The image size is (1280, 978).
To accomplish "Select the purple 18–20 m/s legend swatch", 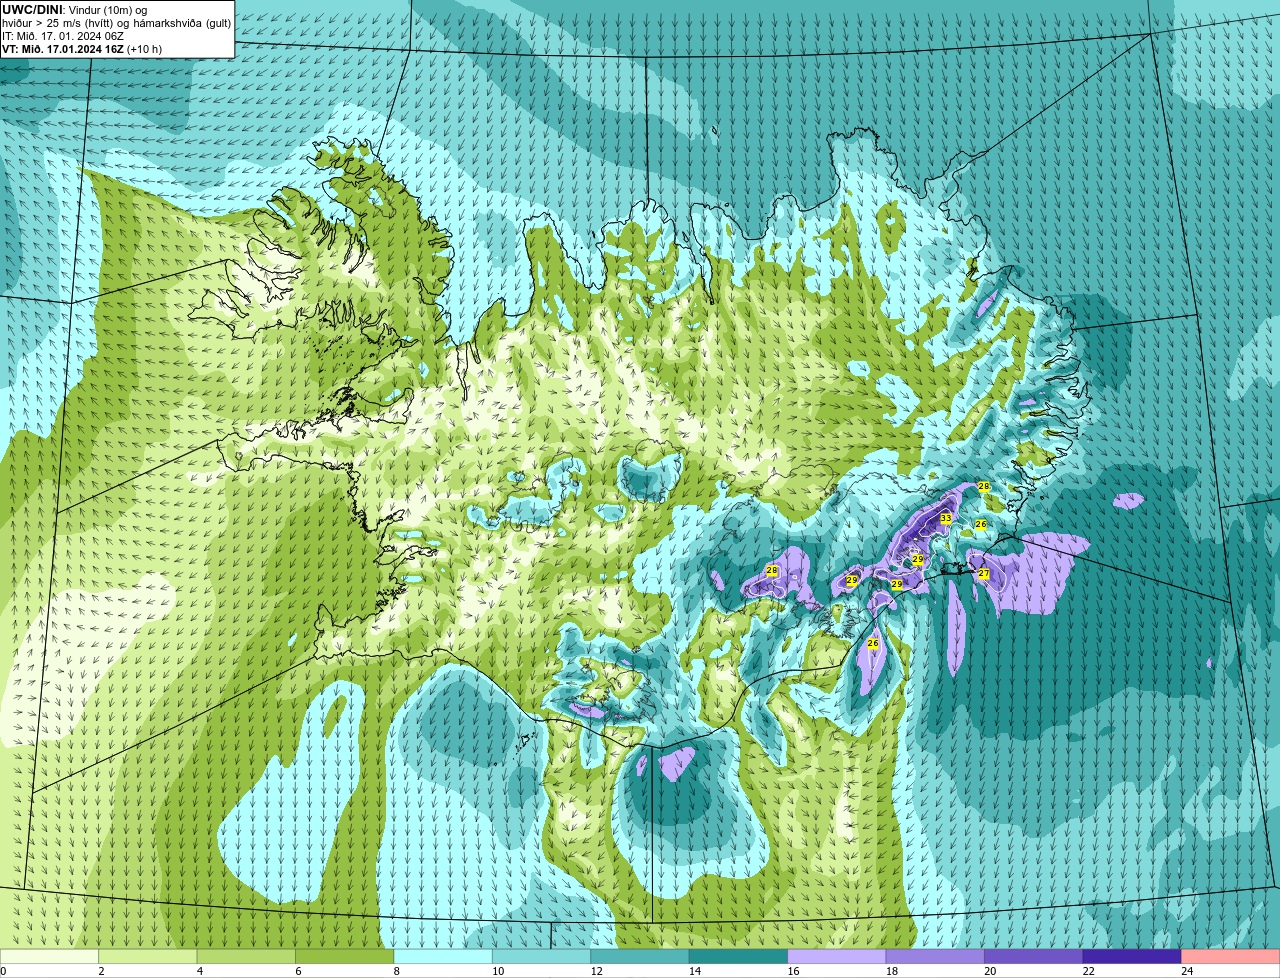I will [x=935, y=956].
